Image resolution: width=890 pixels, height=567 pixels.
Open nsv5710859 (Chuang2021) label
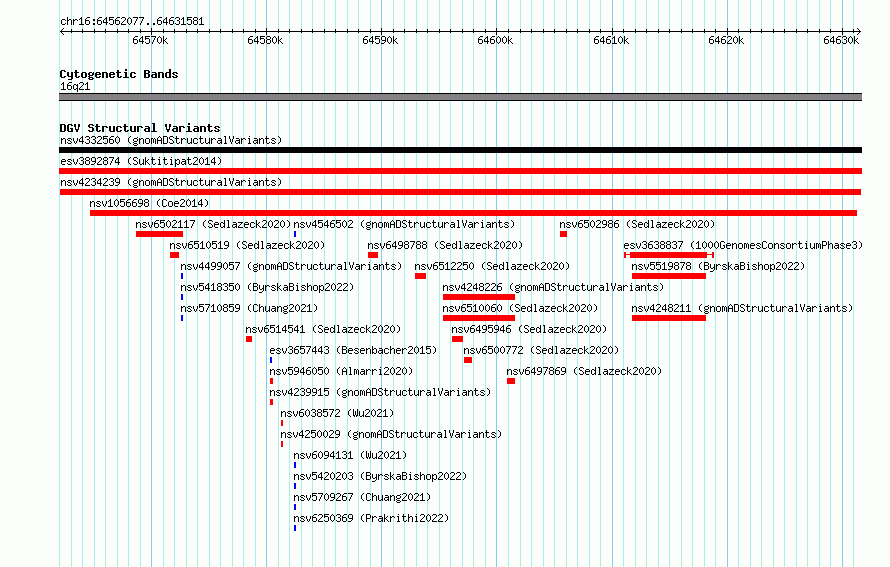(x=249, y=308)
